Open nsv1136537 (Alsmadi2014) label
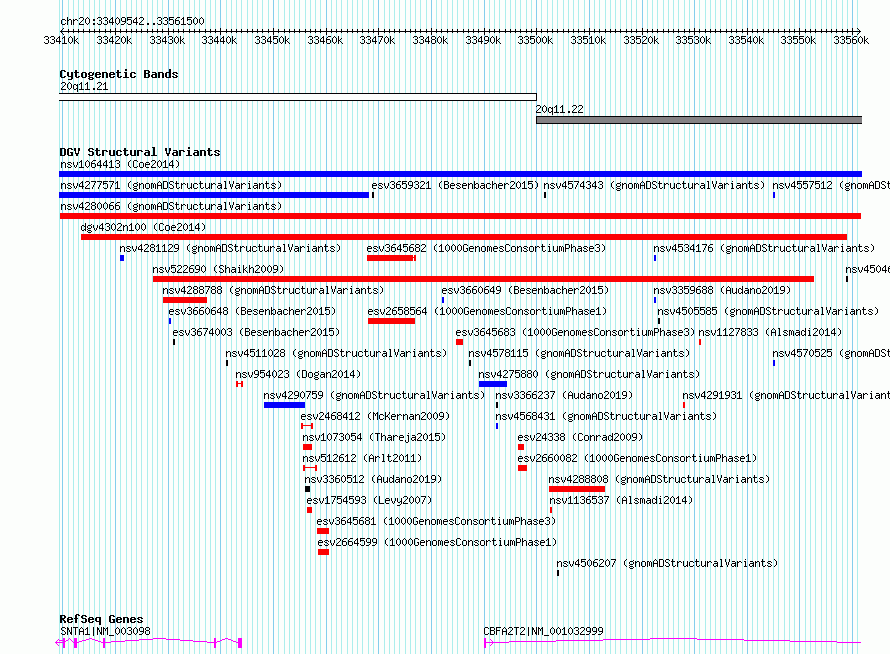This screenshot has height=654, width=890. point(621,501)
